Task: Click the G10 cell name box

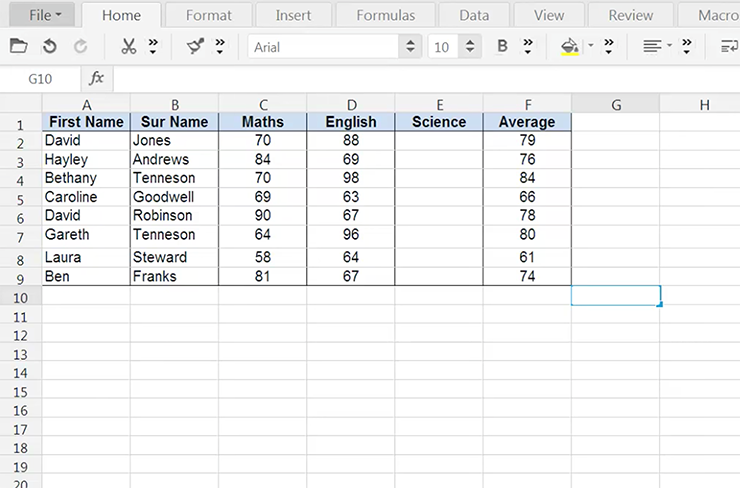Action: click(x=40, y=78)
